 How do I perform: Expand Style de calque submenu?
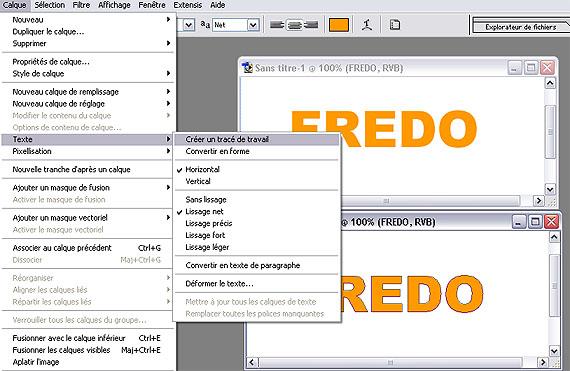point(88,73)
